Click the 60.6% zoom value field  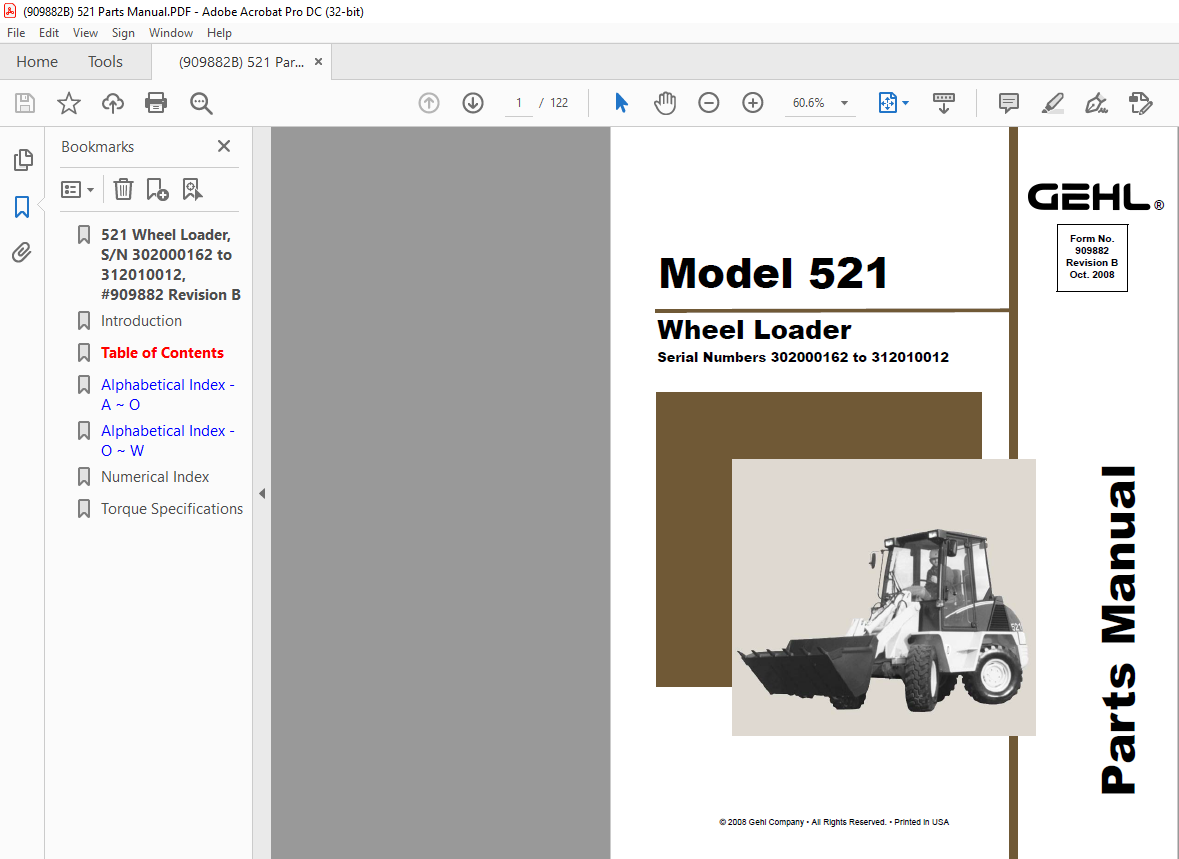coord(808,103)
